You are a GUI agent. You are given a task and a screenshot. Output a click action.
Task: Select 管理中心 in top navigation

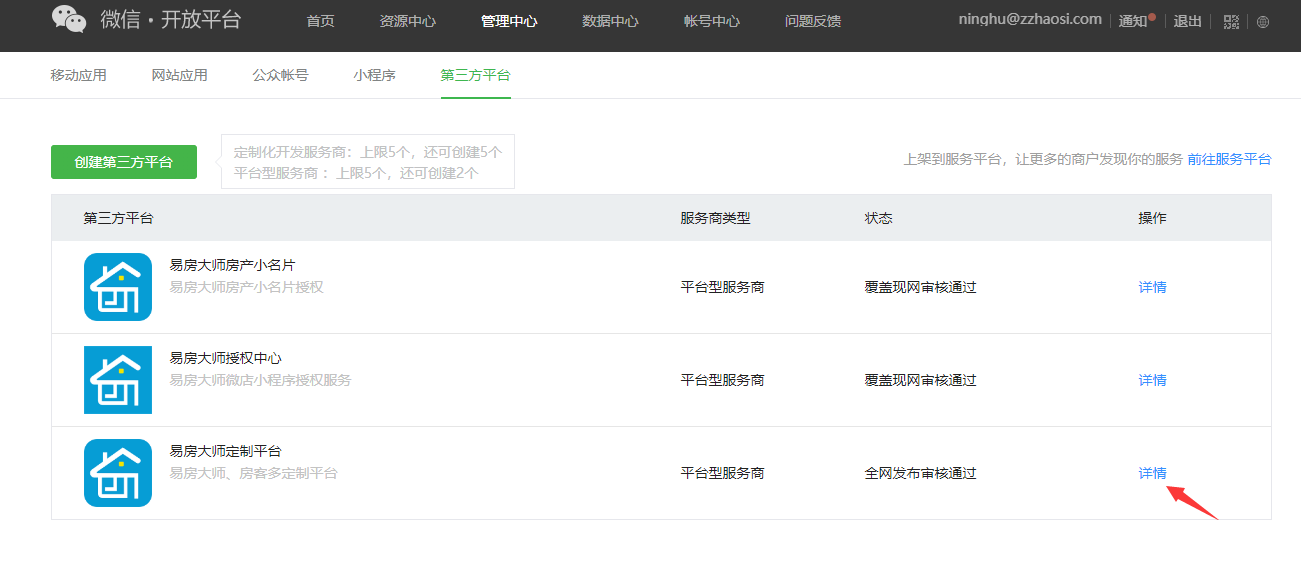[x=509, y=21]
